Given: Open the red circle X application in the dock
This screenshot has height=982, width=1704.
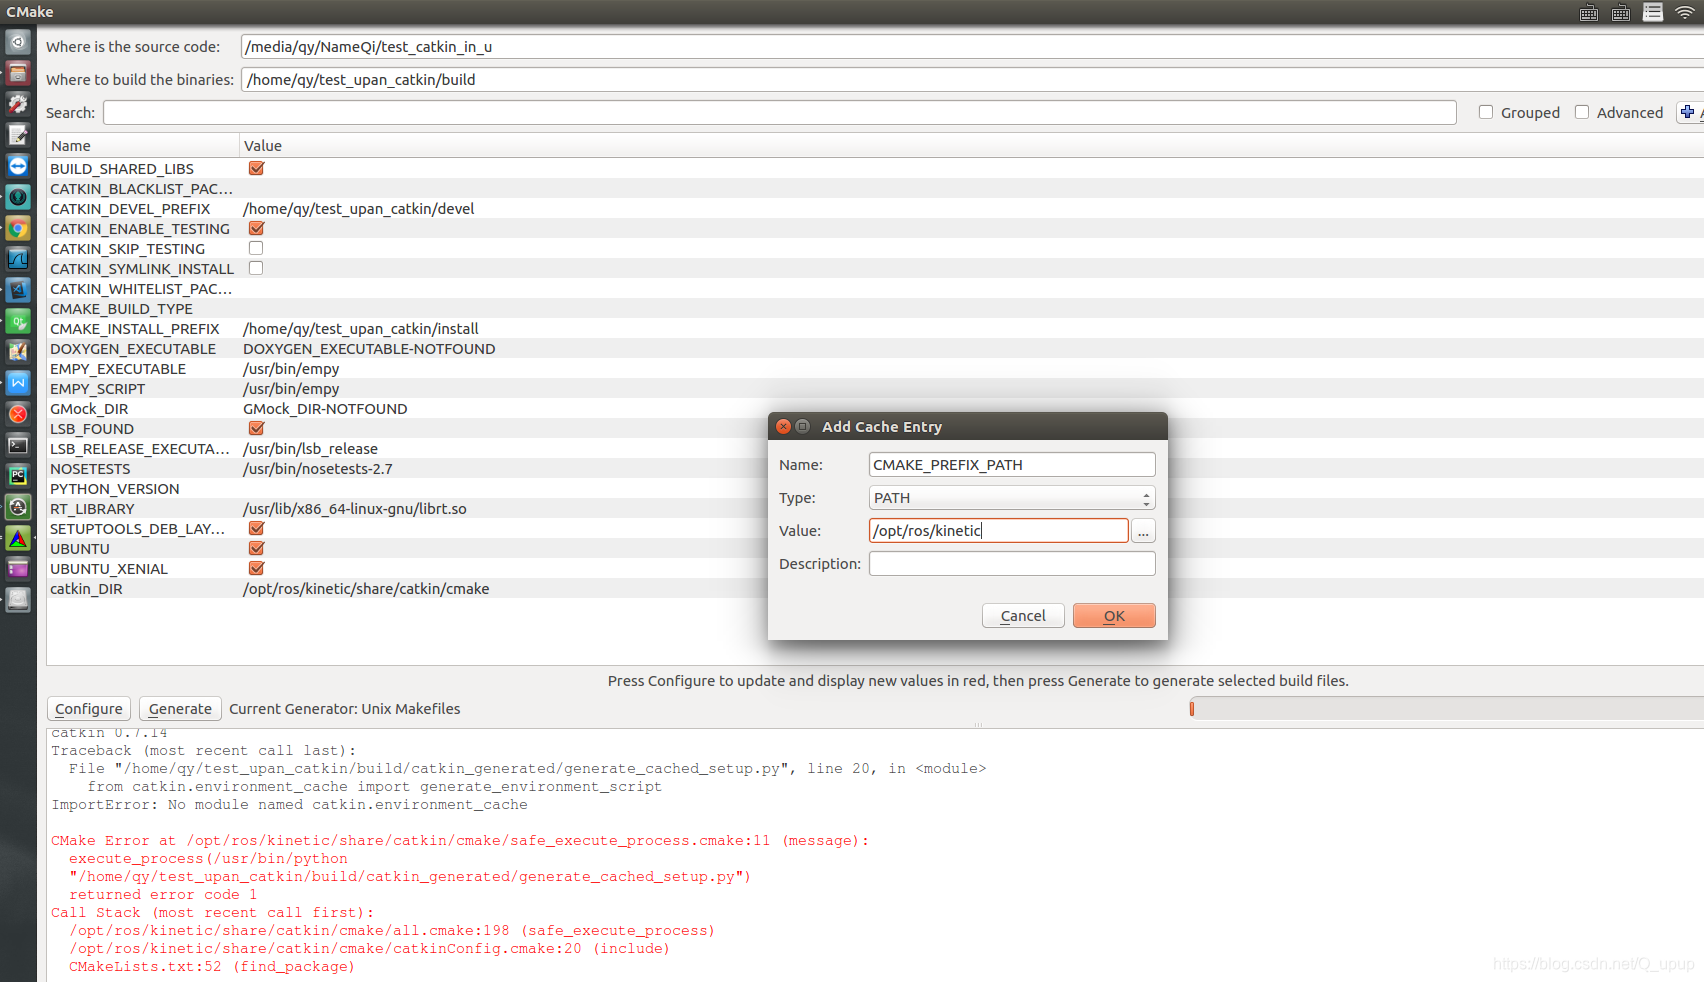Looking at the screenshot, I should click(18, 414).
